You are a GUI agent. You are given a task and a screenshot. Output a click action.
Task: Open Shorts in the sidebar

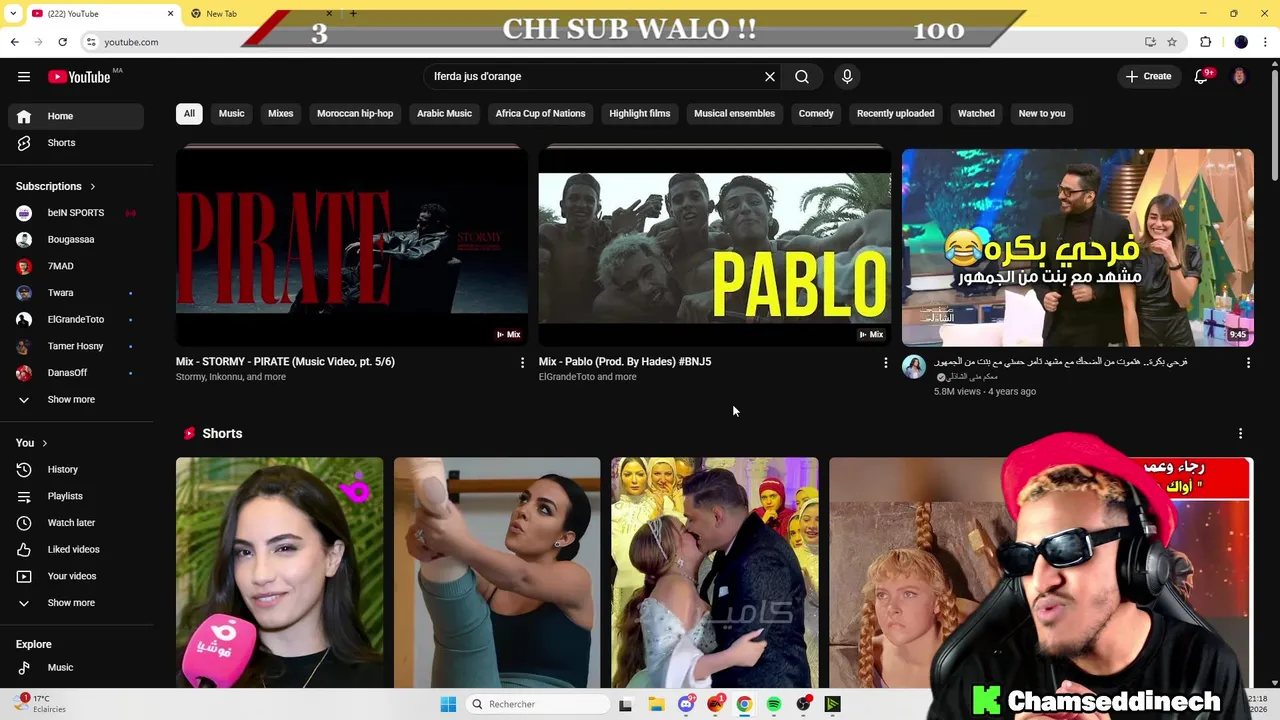pyautogui.click(x=76, y=143)
